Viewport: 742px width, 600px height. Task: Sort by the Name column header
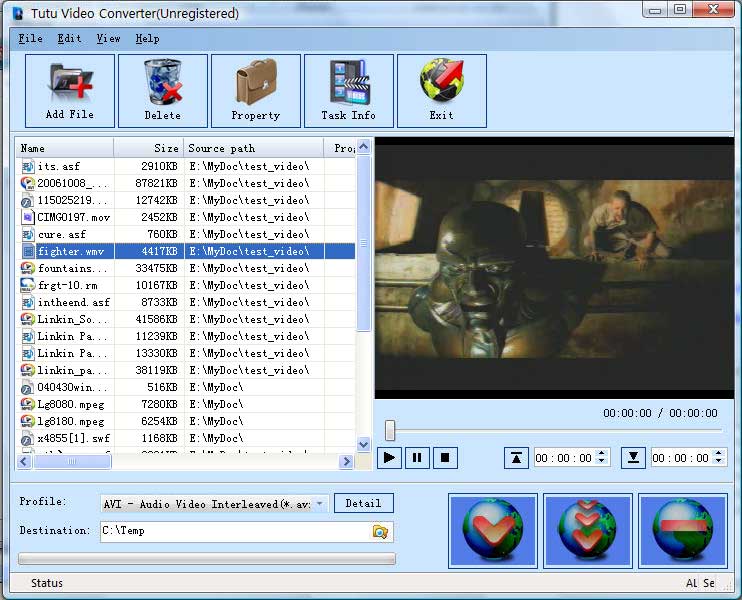pos(64,149)
